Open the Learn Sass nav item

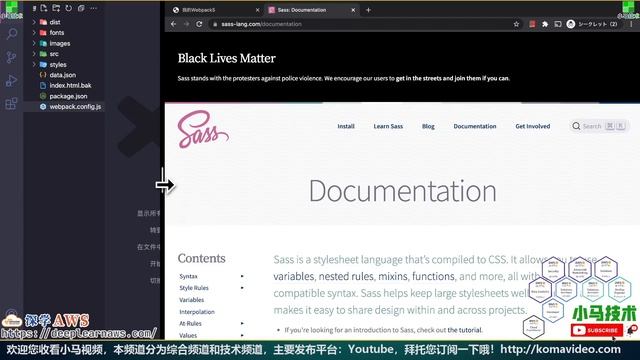tap(388, 126)
